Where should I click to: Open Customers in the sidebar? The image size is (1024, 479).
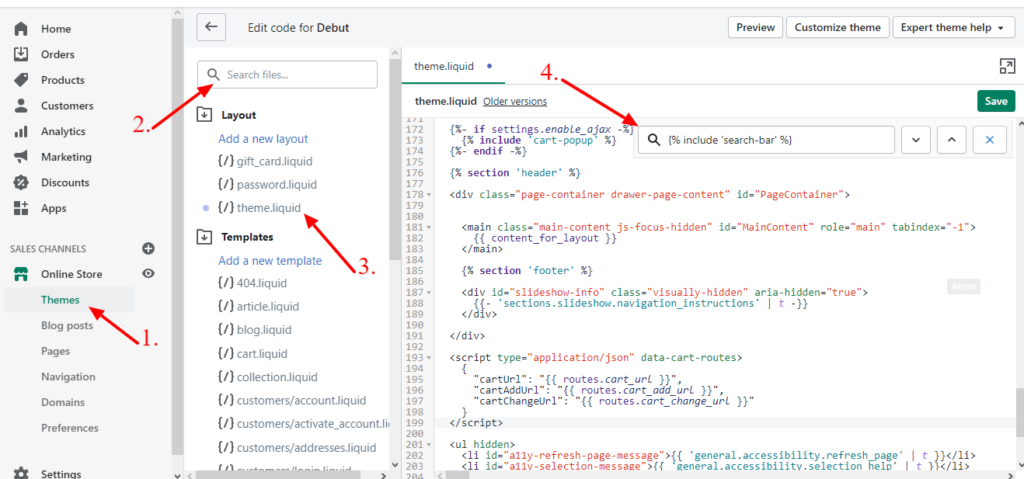[67, 105]
